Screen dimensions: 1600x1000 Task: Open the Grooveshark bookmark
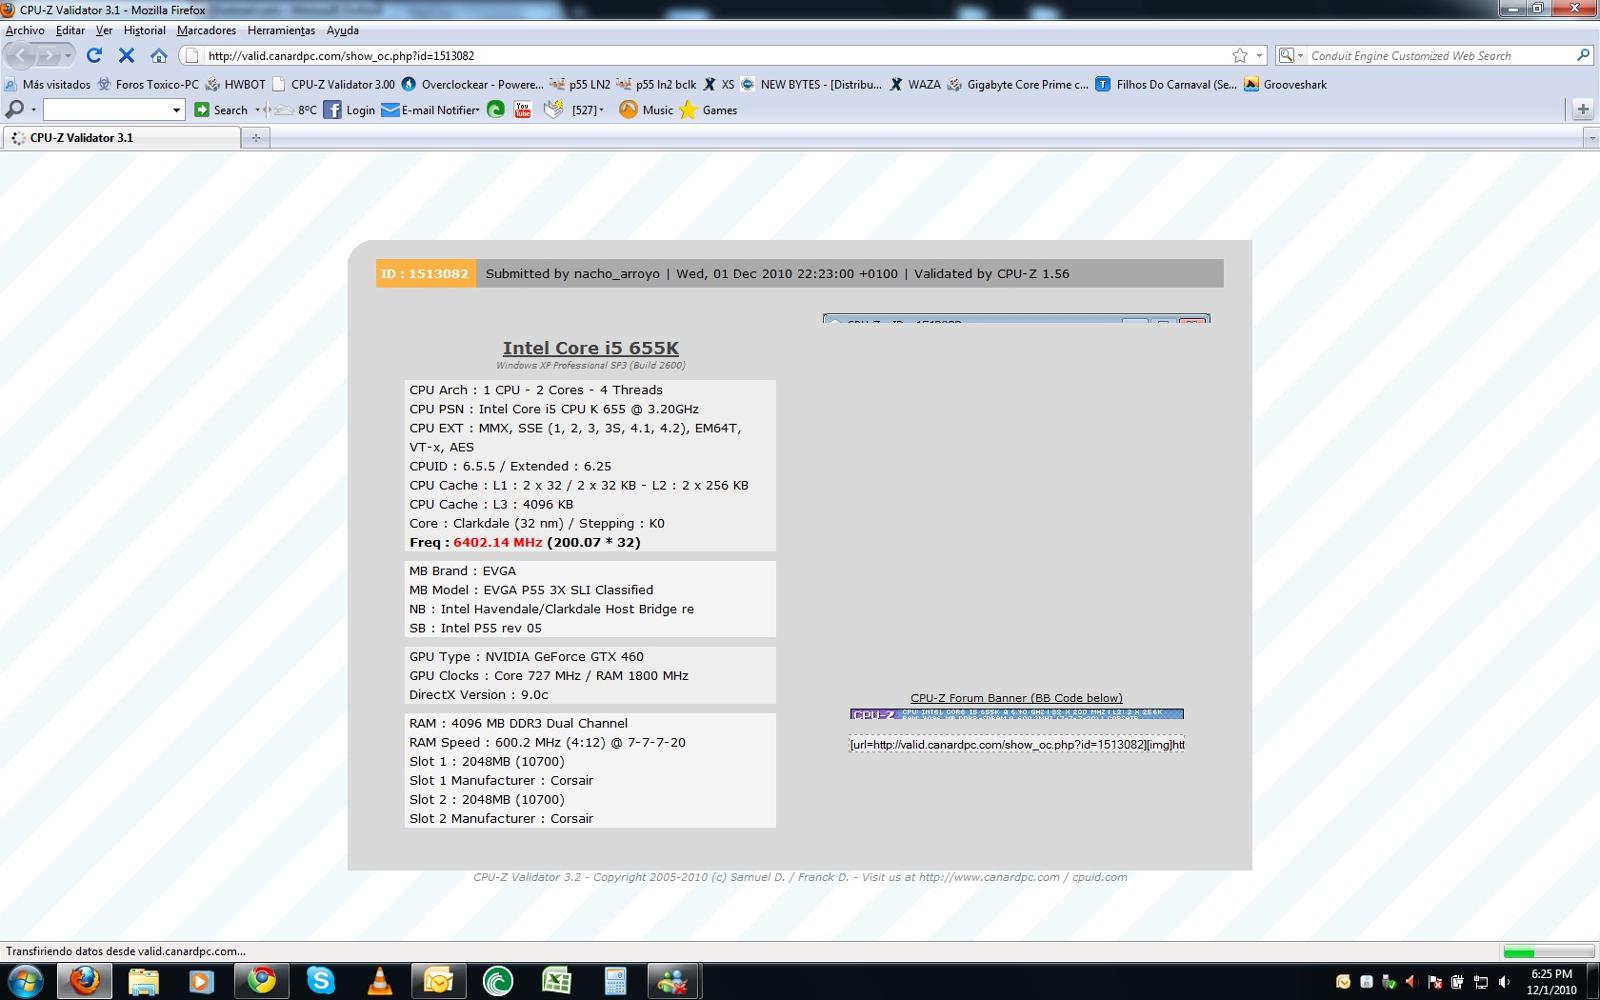[1285, 84]
